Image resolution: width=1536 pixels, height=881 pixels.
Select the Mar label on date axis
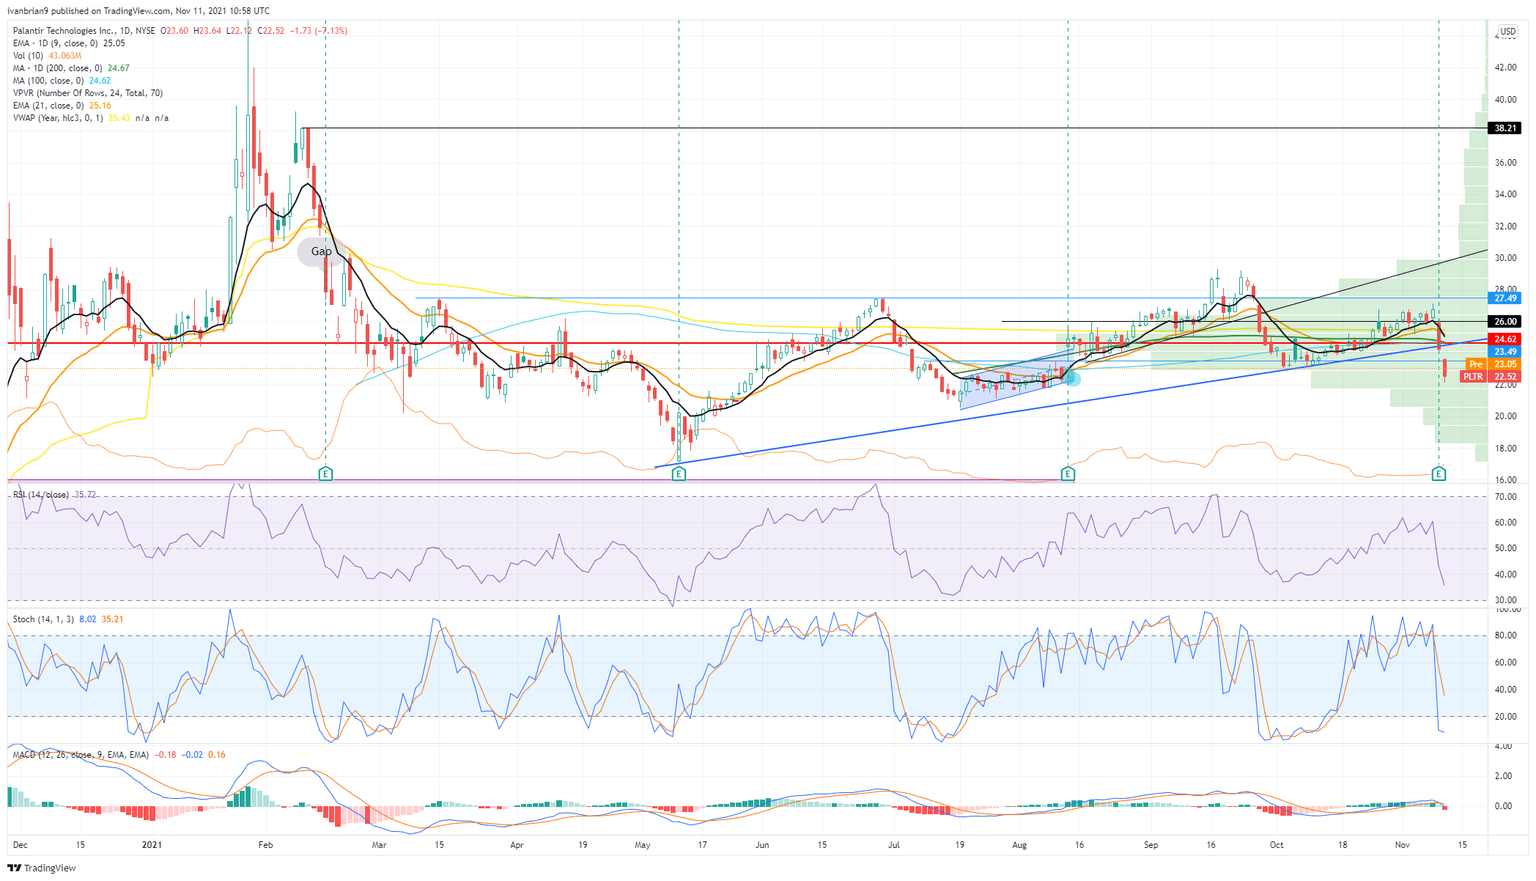point(379,845)
